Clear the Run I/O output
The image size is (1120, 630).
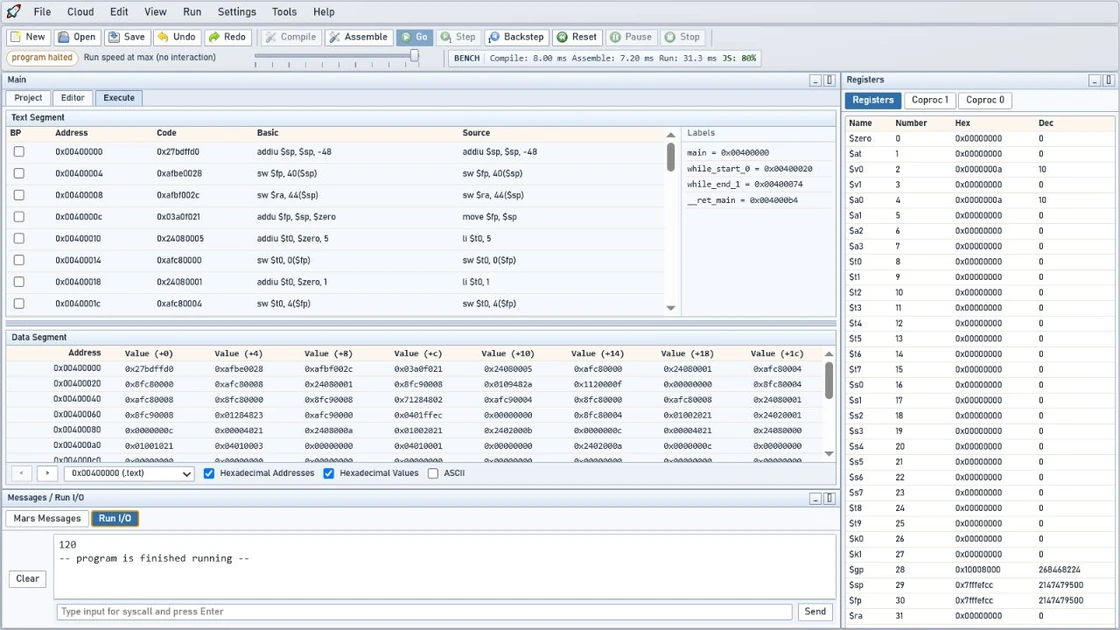click(x=28, y=579)
